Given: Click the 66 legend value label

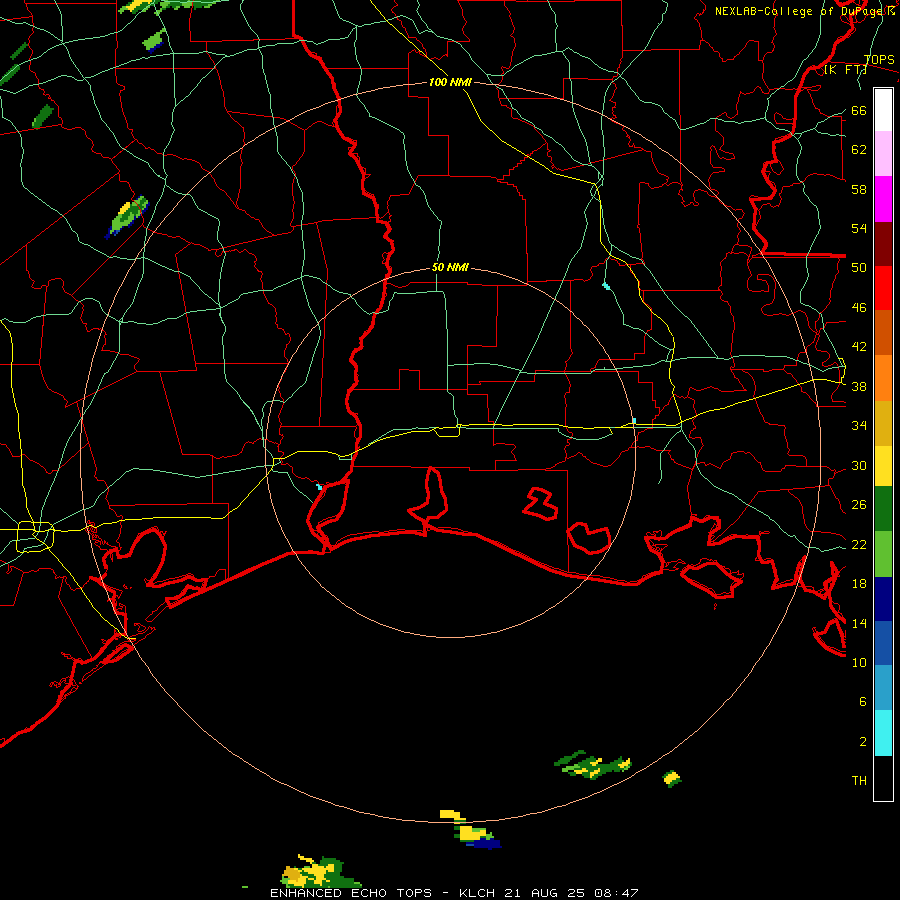Looking at the screenshot, I should click(x=859, y=110).
